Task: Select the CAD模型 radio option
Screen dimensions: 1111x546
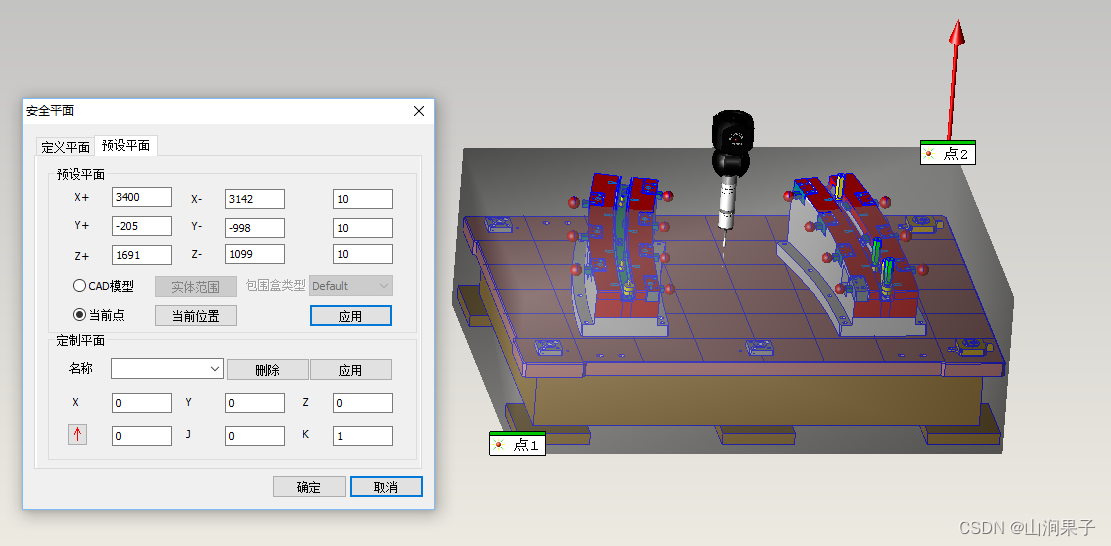Action: tap(103, 286)
